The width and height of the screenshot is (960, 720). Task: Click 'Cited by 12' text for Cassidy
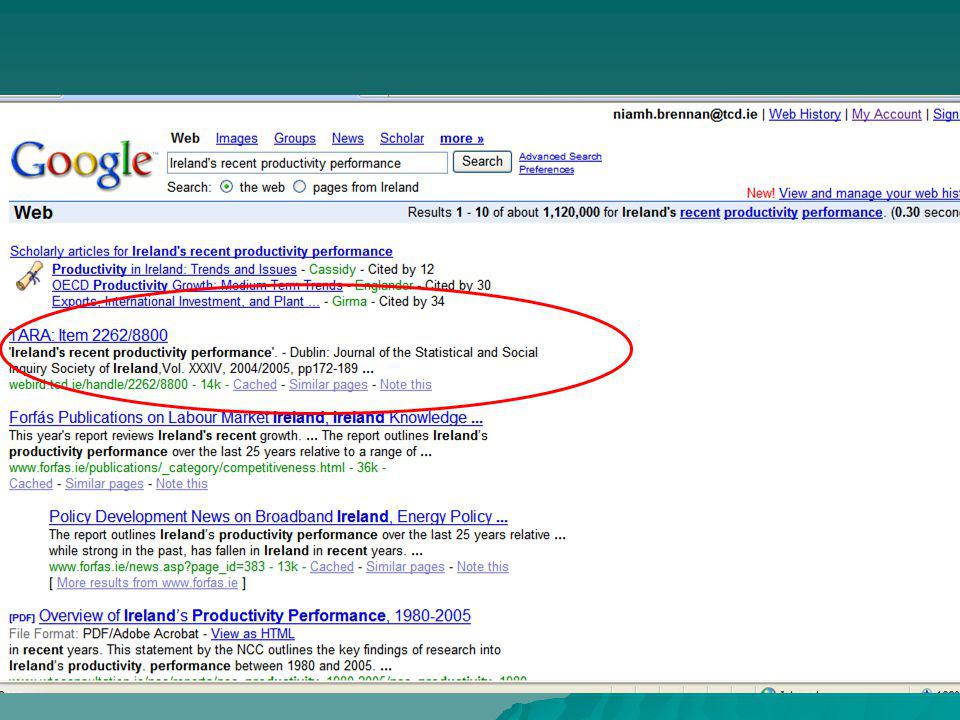[401, 269]
